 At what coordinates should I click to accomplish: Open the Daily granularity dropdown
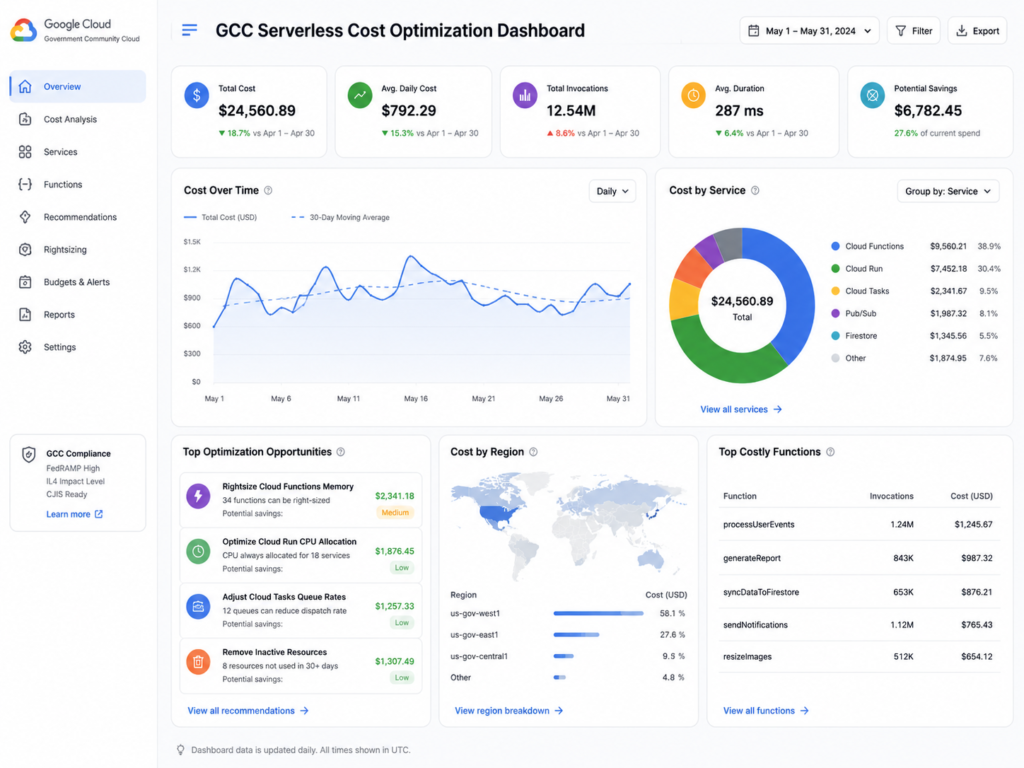pyautogui.click(x=612, y=191)
